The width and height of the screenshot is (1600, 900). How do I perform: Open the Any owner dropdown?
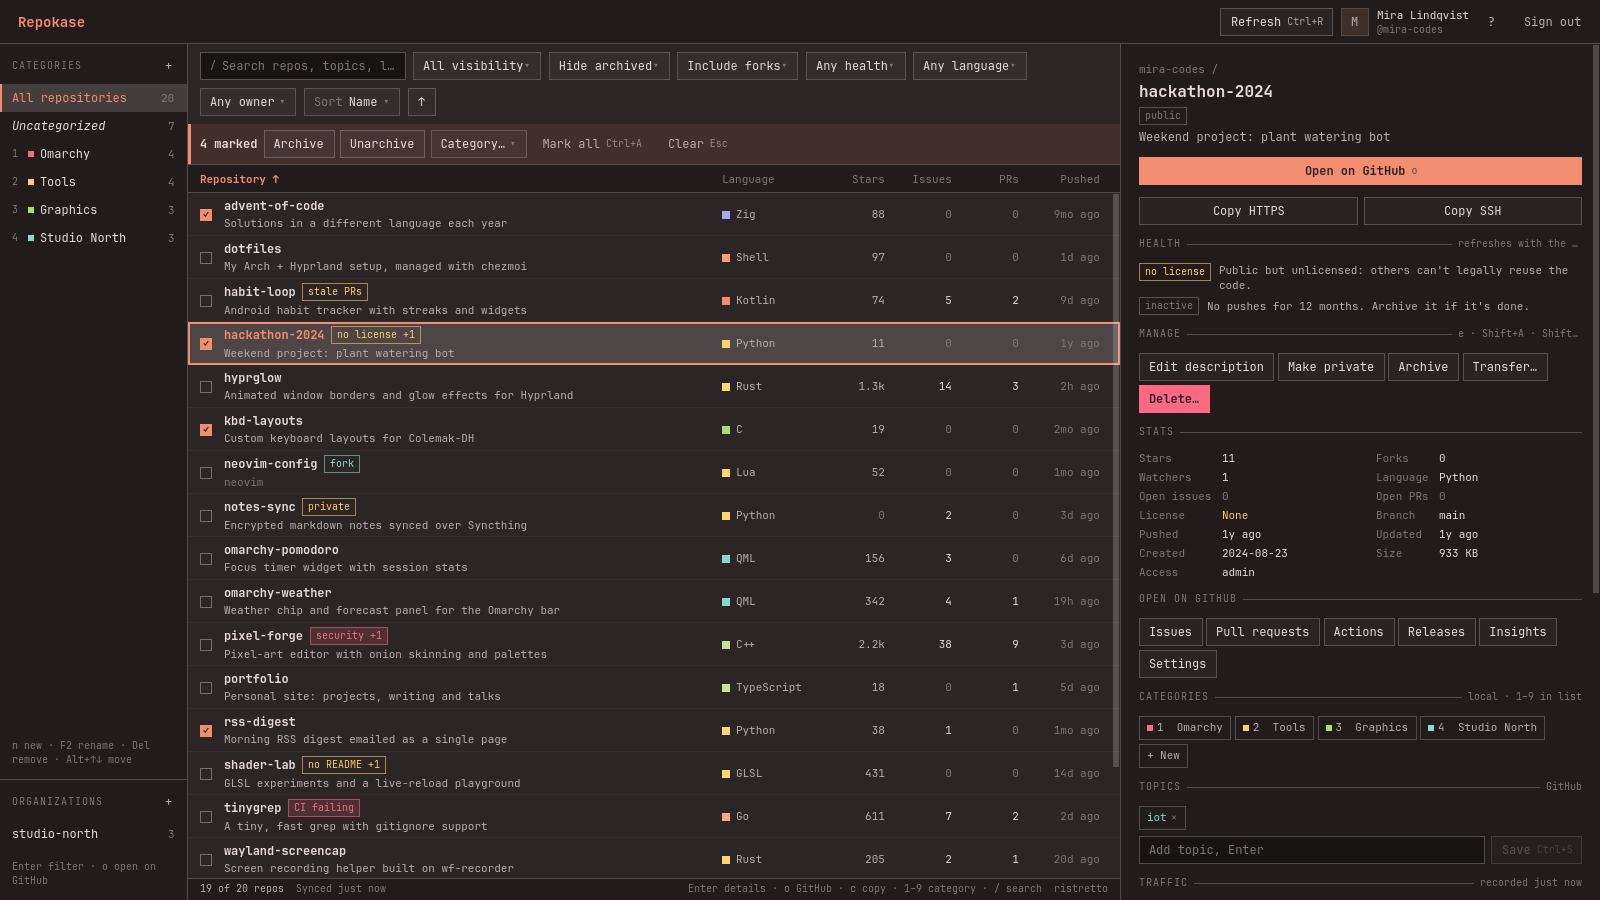point(248,102)
